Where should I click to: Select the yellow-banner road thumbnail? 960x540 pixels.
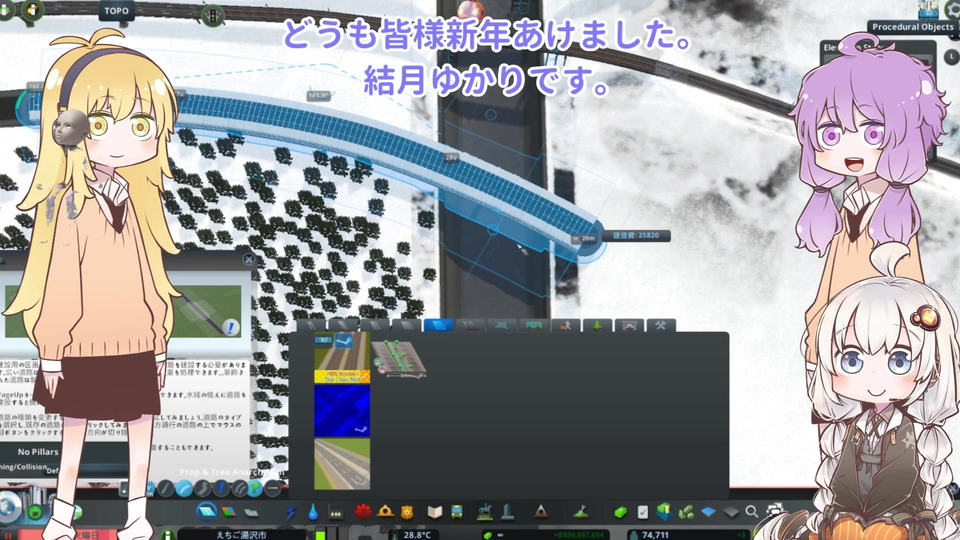(x=342, y=358)
